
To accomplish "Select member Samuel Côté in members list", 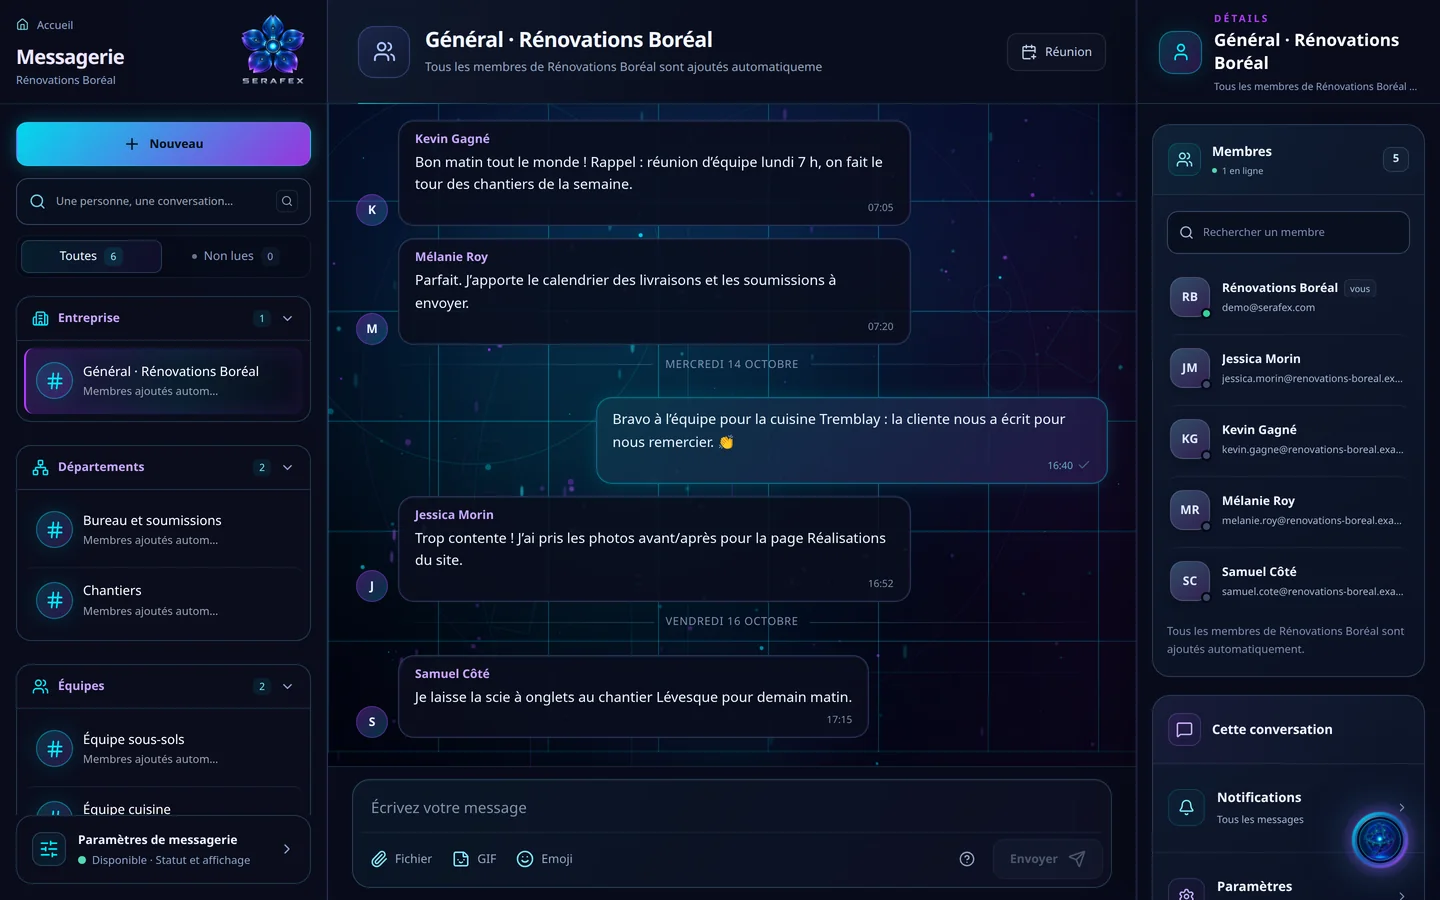I will [x=1288, y=581].
